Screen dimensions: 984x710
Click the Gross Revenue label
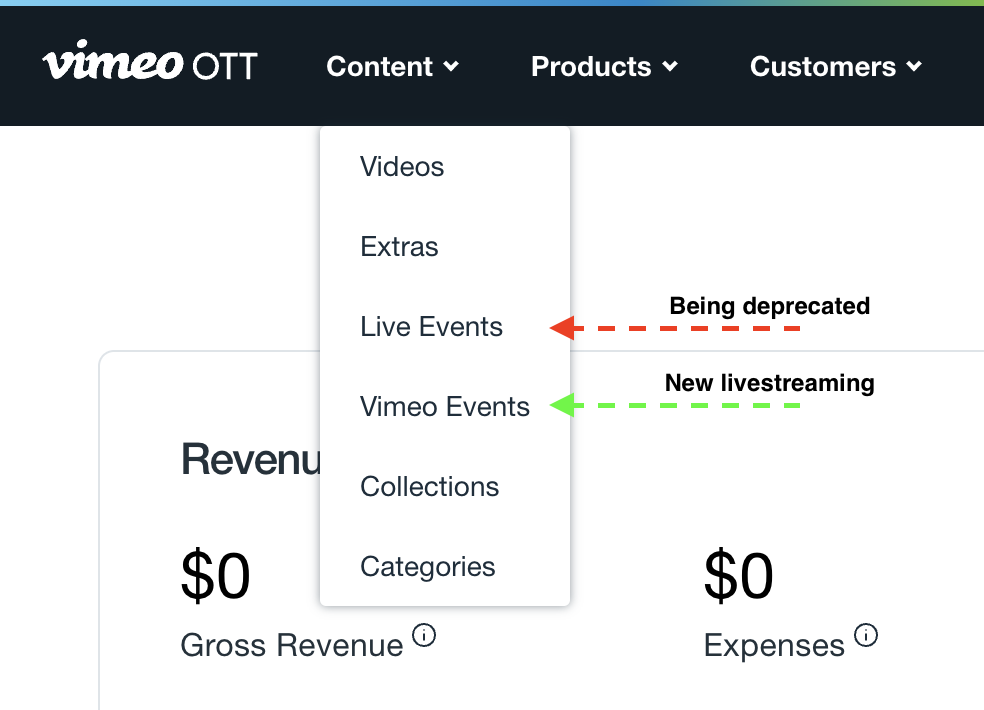click(292, 645)
